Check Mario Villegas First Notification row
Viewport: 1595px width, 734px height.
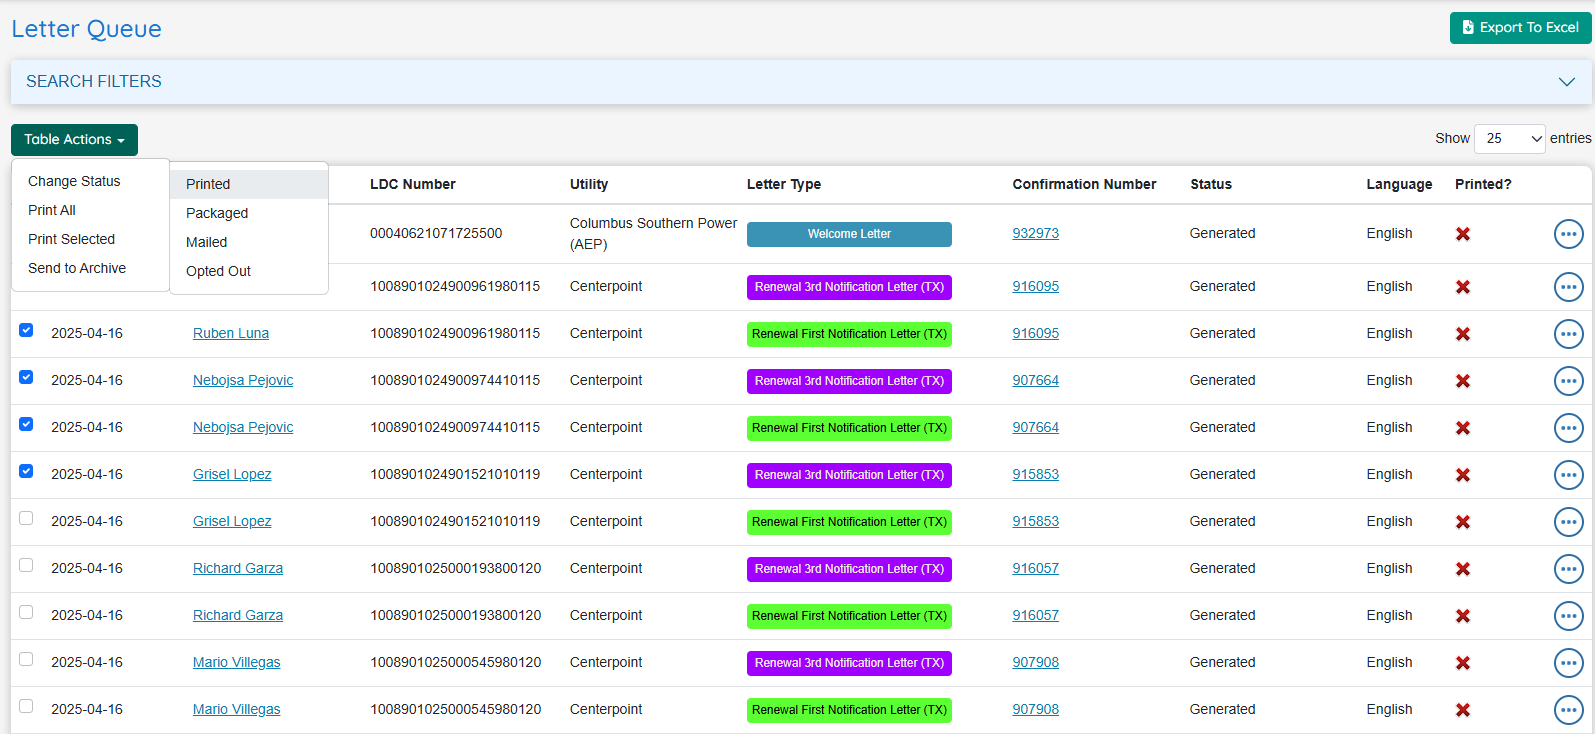pos(26,706)
